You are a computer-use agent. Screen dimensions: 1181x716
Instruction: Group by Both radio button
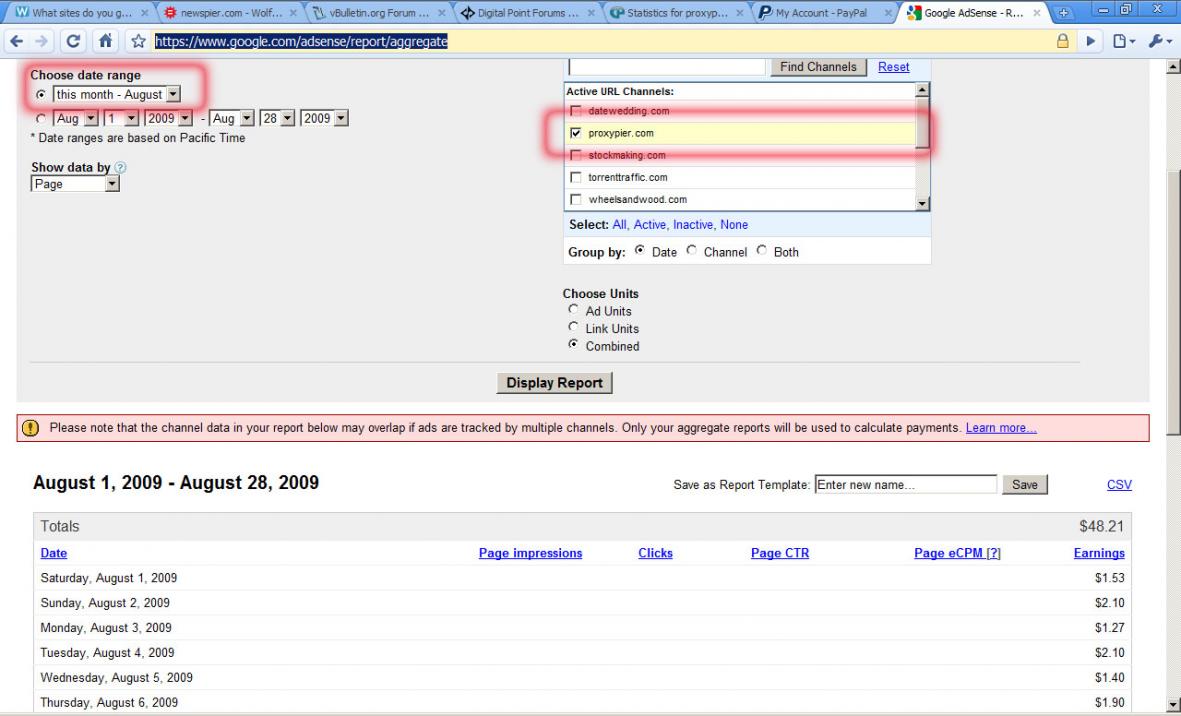[761, 251]
